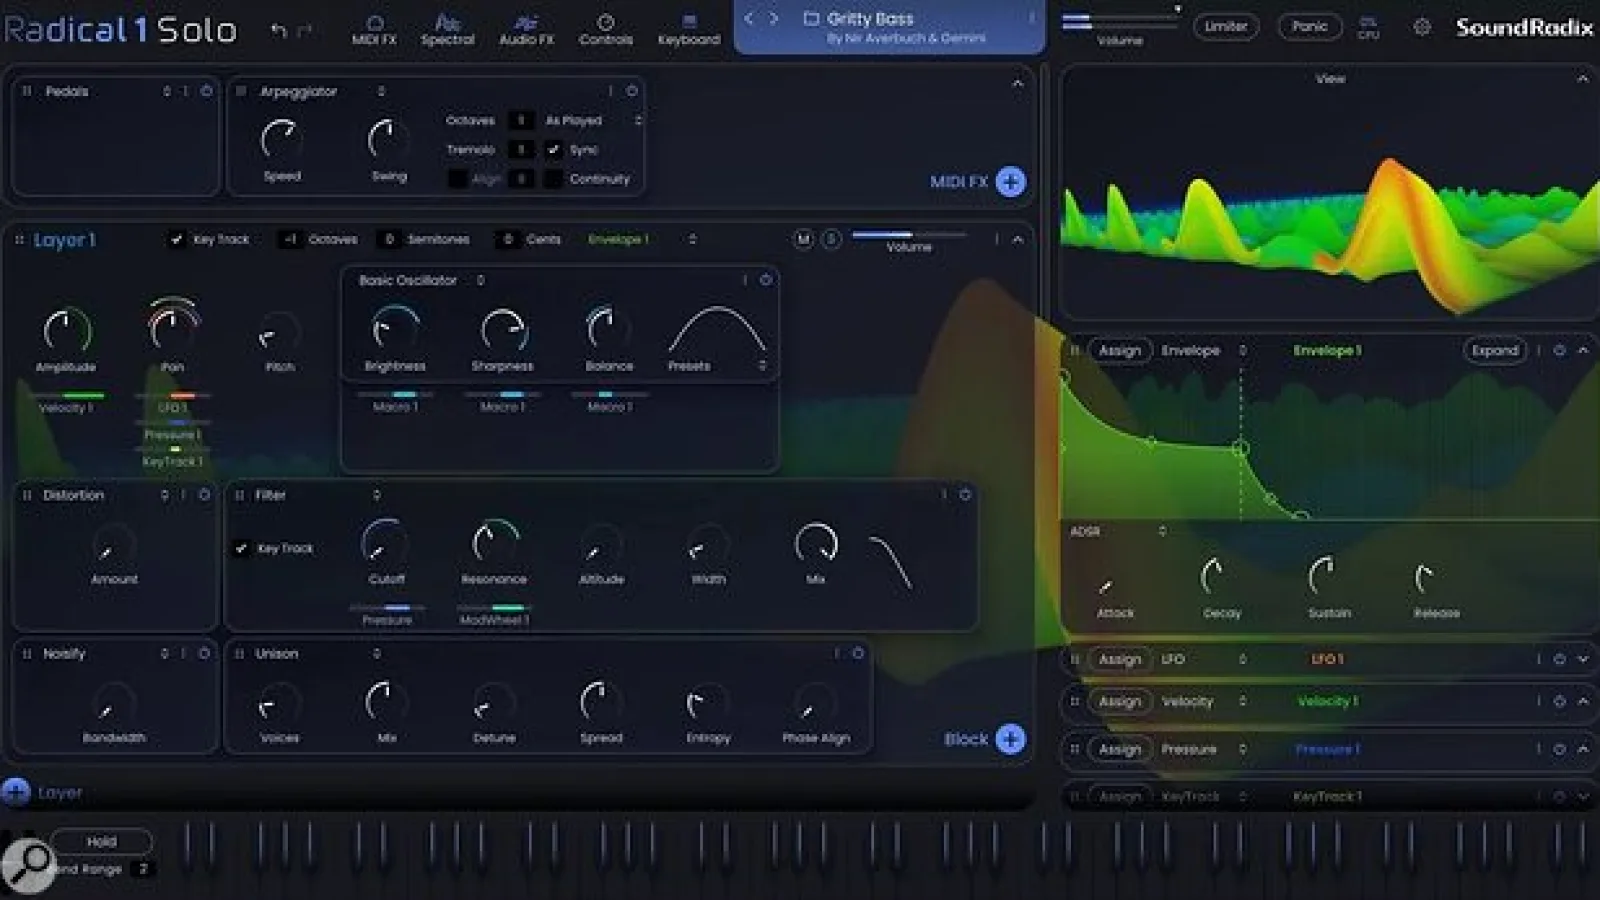The height and width of the screenshot is (900, 1600).
Task: Switch to the Audio FX tab
Action: coord(526,30)
